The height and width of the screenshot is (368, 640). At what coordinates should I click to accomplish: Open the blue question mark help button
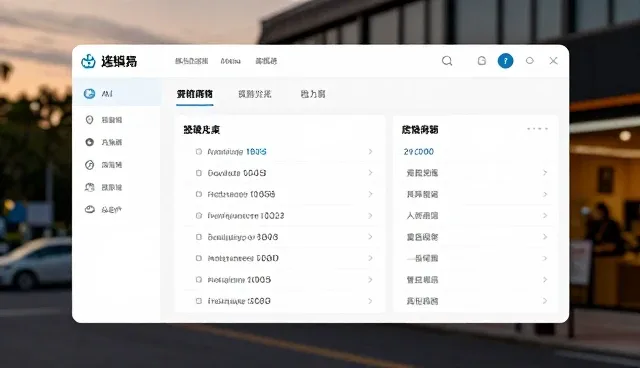505,61
